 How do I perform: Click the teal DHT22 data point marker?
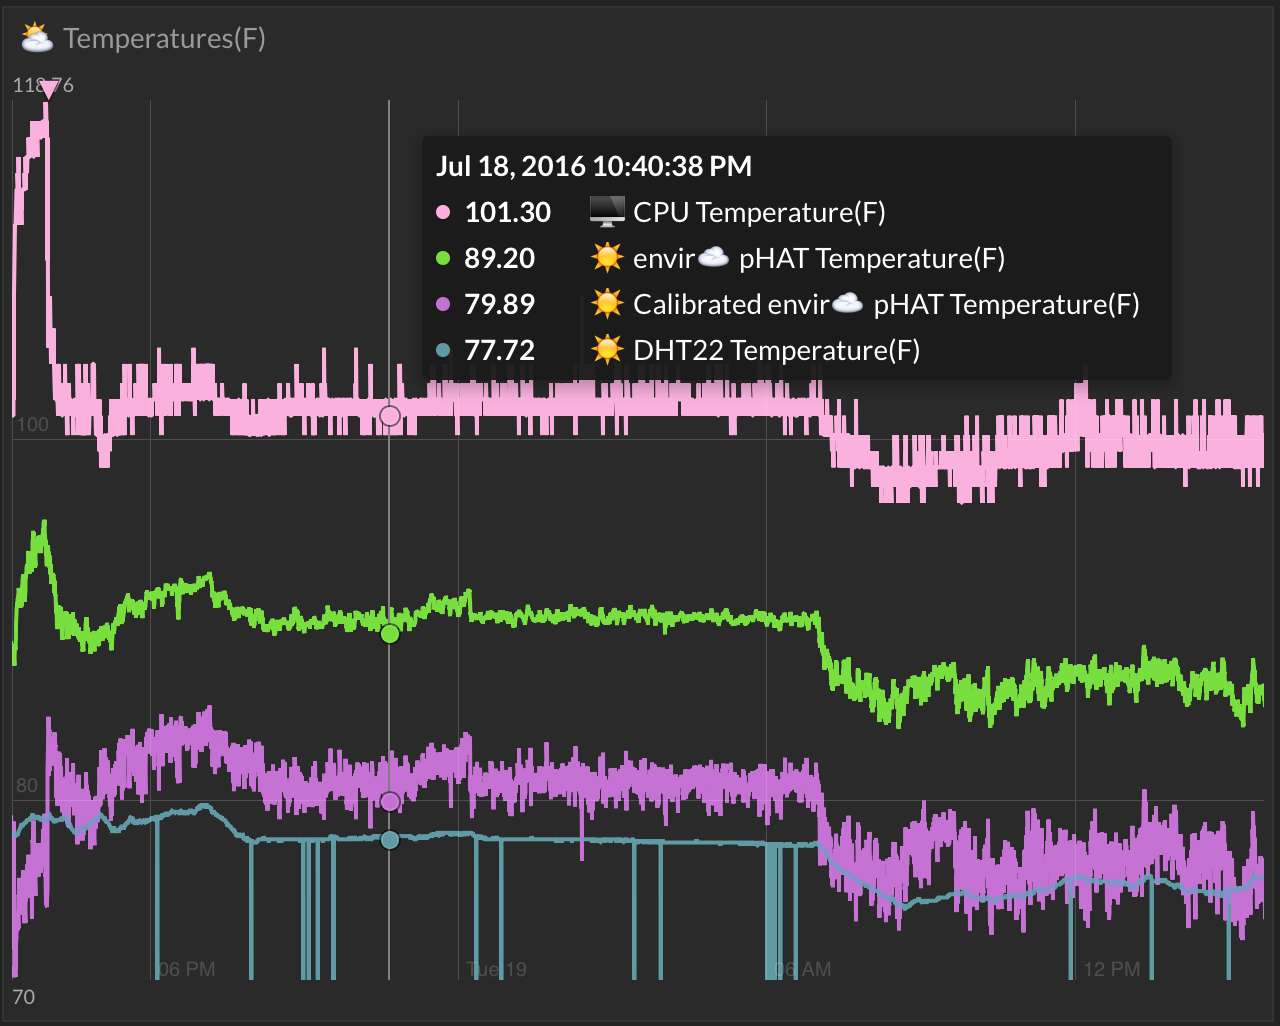tap(390, 840)
